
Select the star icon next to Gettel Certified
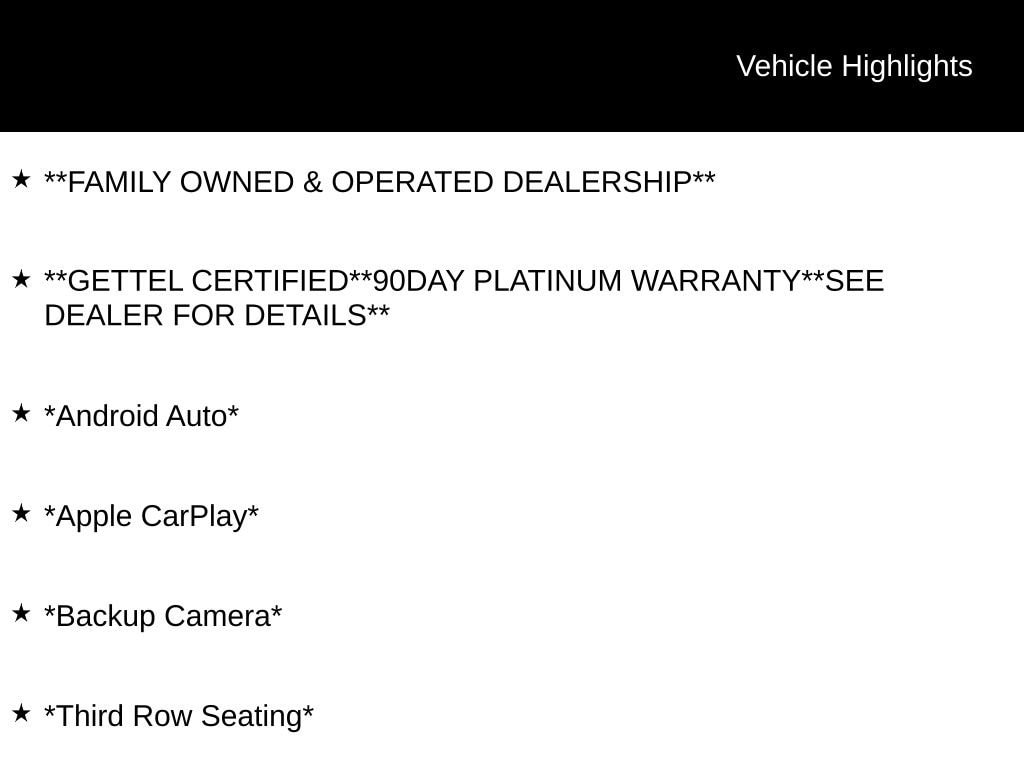point(21,279)
